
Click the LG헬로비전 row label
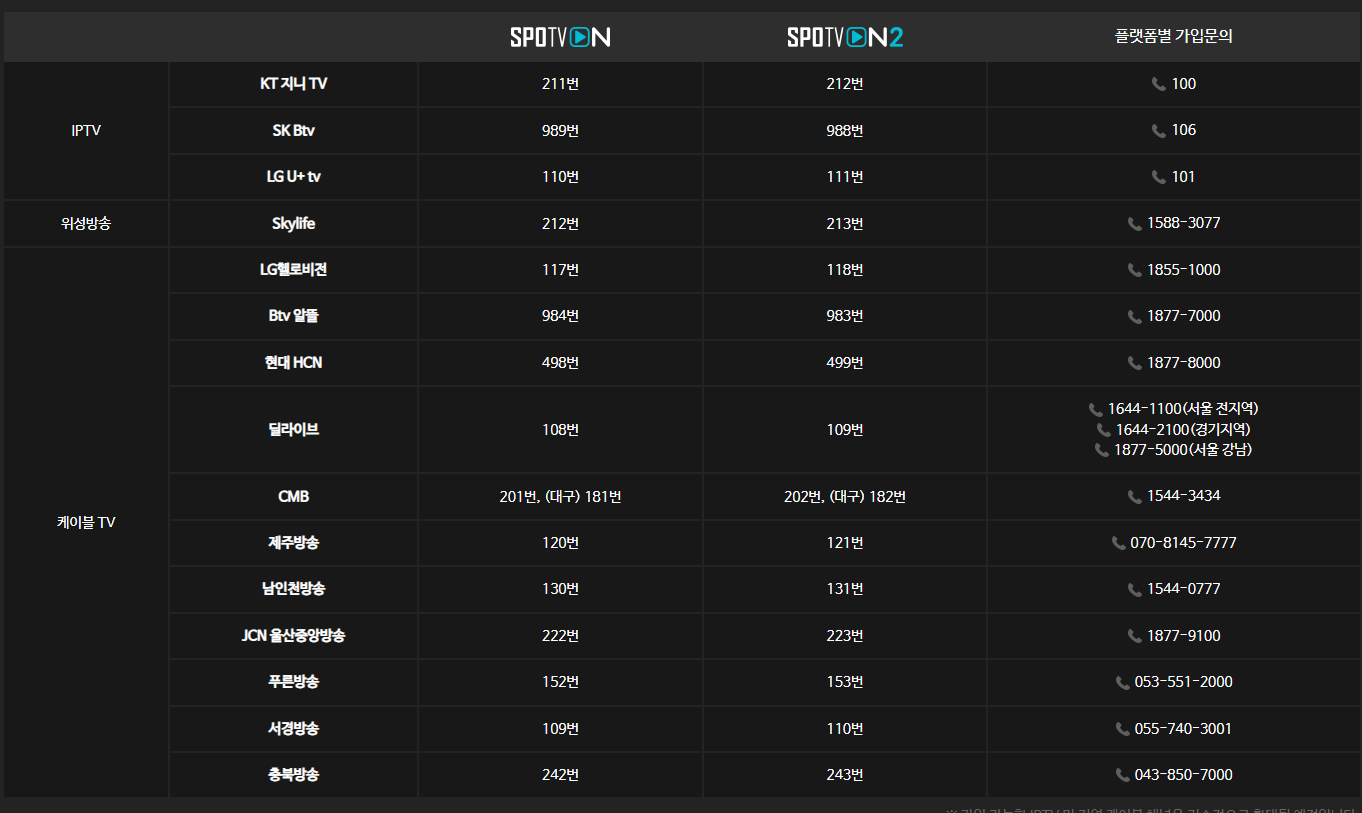[x=293, y=270]
